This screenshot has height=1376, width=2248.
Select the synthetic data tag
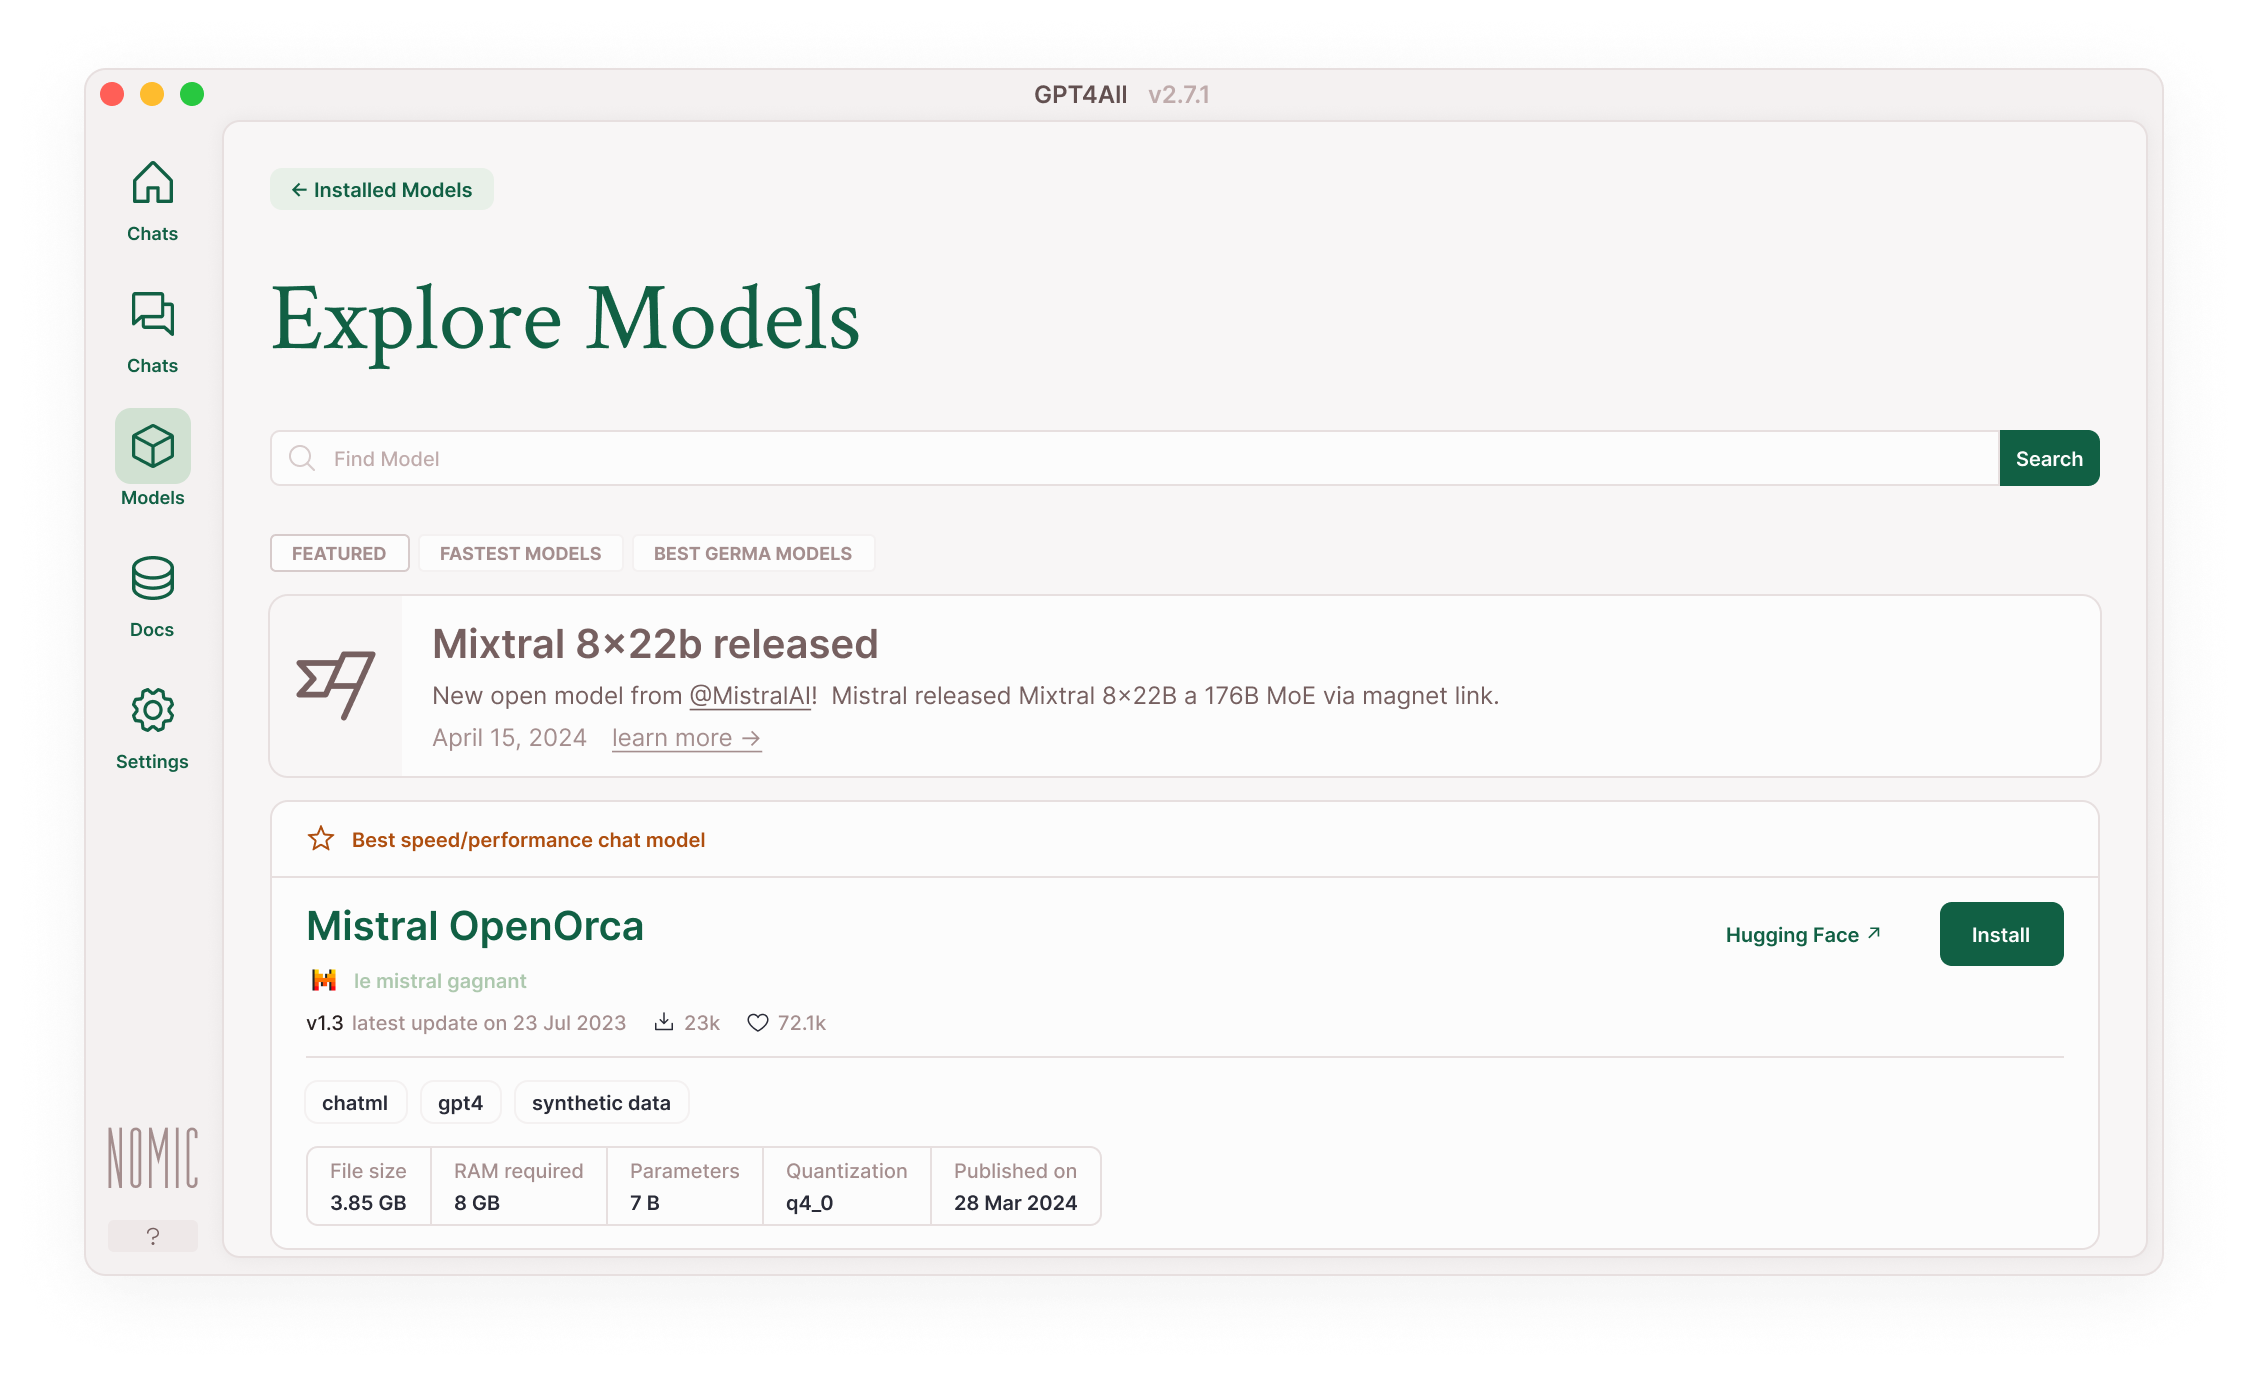click(x=601, y=1102)
